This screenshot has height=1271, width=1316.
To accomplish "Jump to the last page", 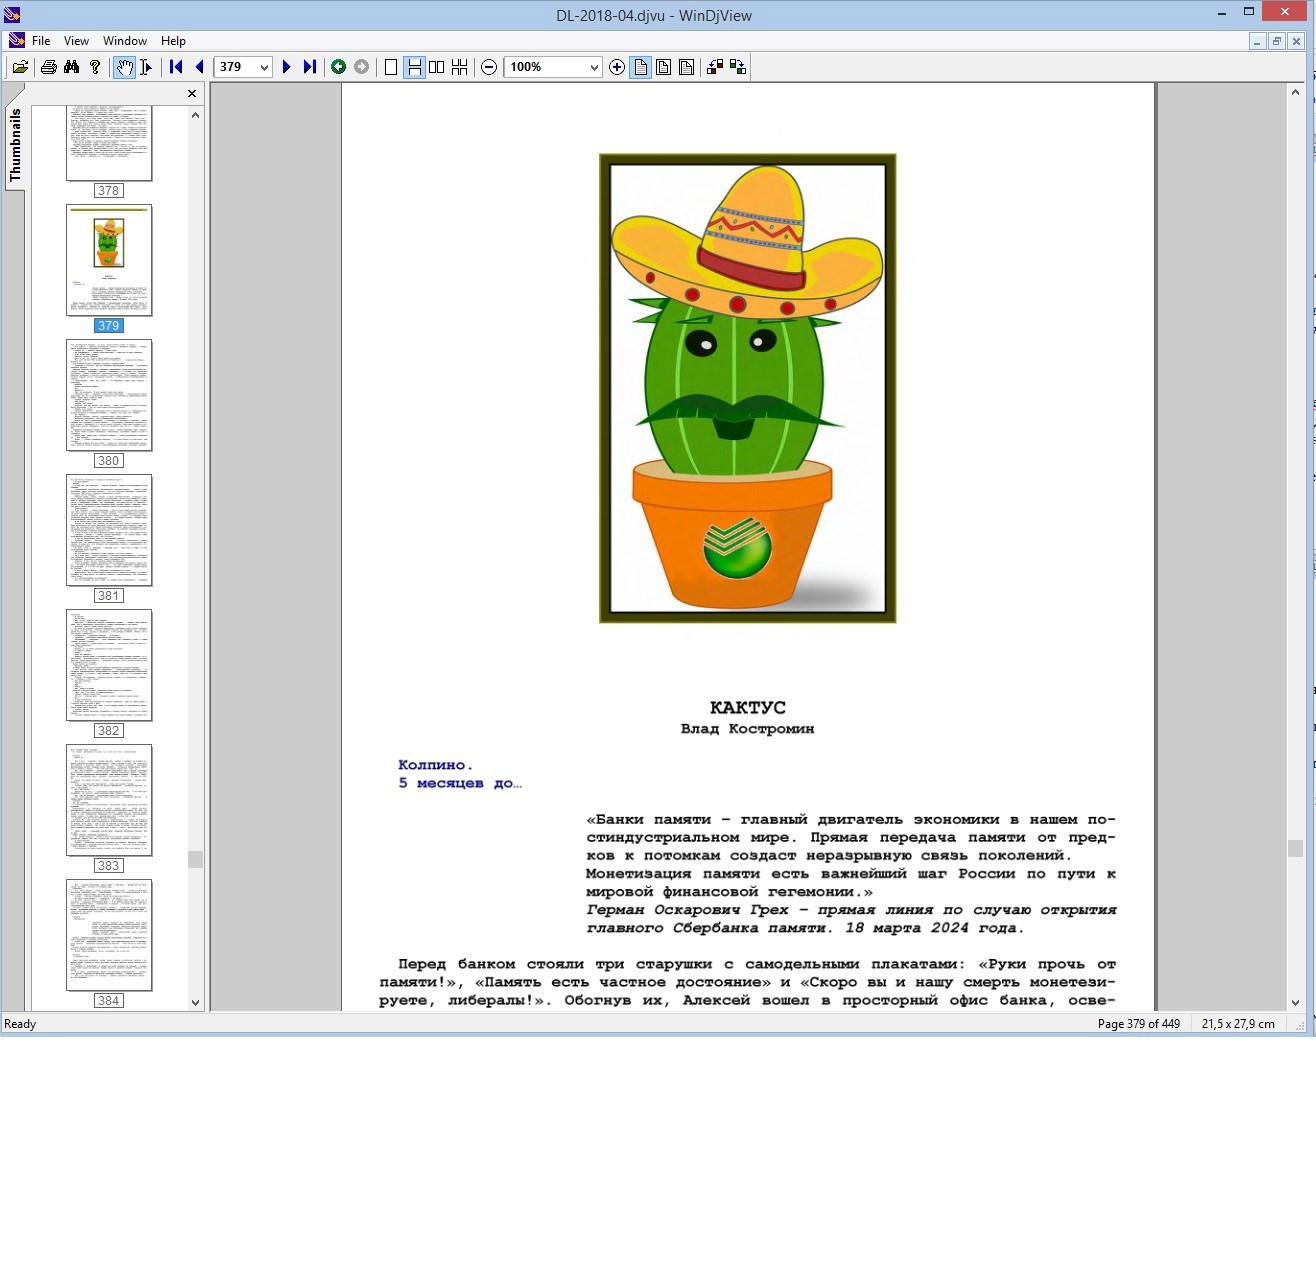I will click(x=310, y=67).
